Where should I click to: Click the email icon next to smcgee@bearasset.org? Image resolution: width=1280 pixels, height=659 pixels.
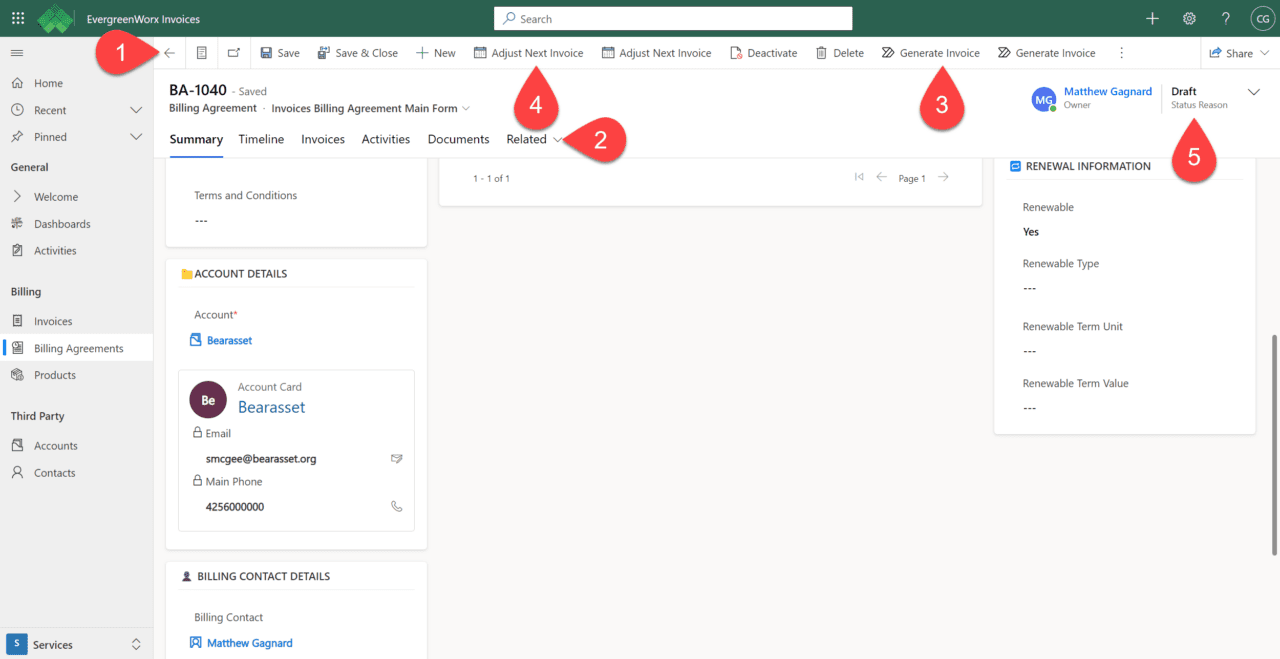397,459
